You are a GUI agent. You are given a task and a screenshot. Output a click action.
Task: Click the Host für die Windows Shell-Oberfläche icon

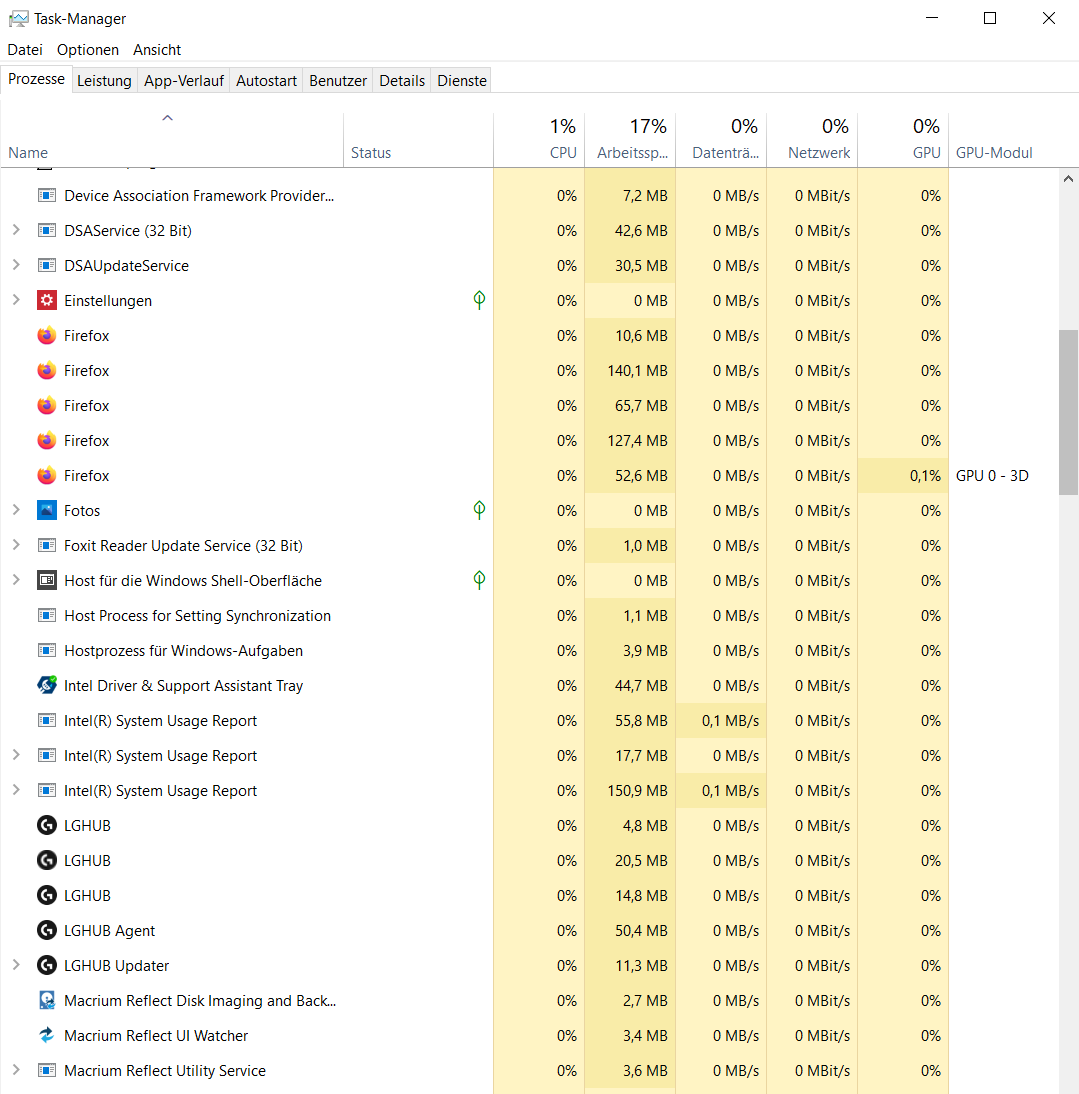47,580
